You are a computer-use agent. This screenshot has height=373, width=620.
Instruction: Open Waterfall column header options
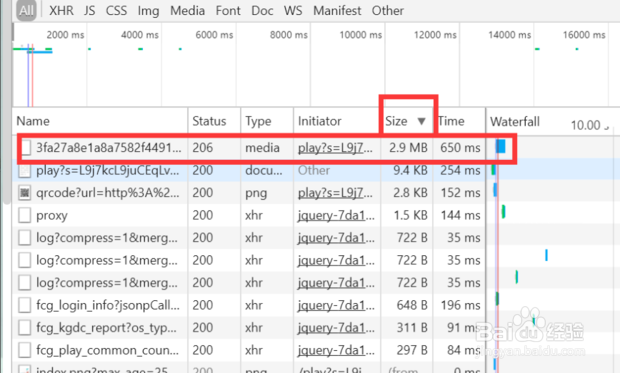[x=515, y=121]
